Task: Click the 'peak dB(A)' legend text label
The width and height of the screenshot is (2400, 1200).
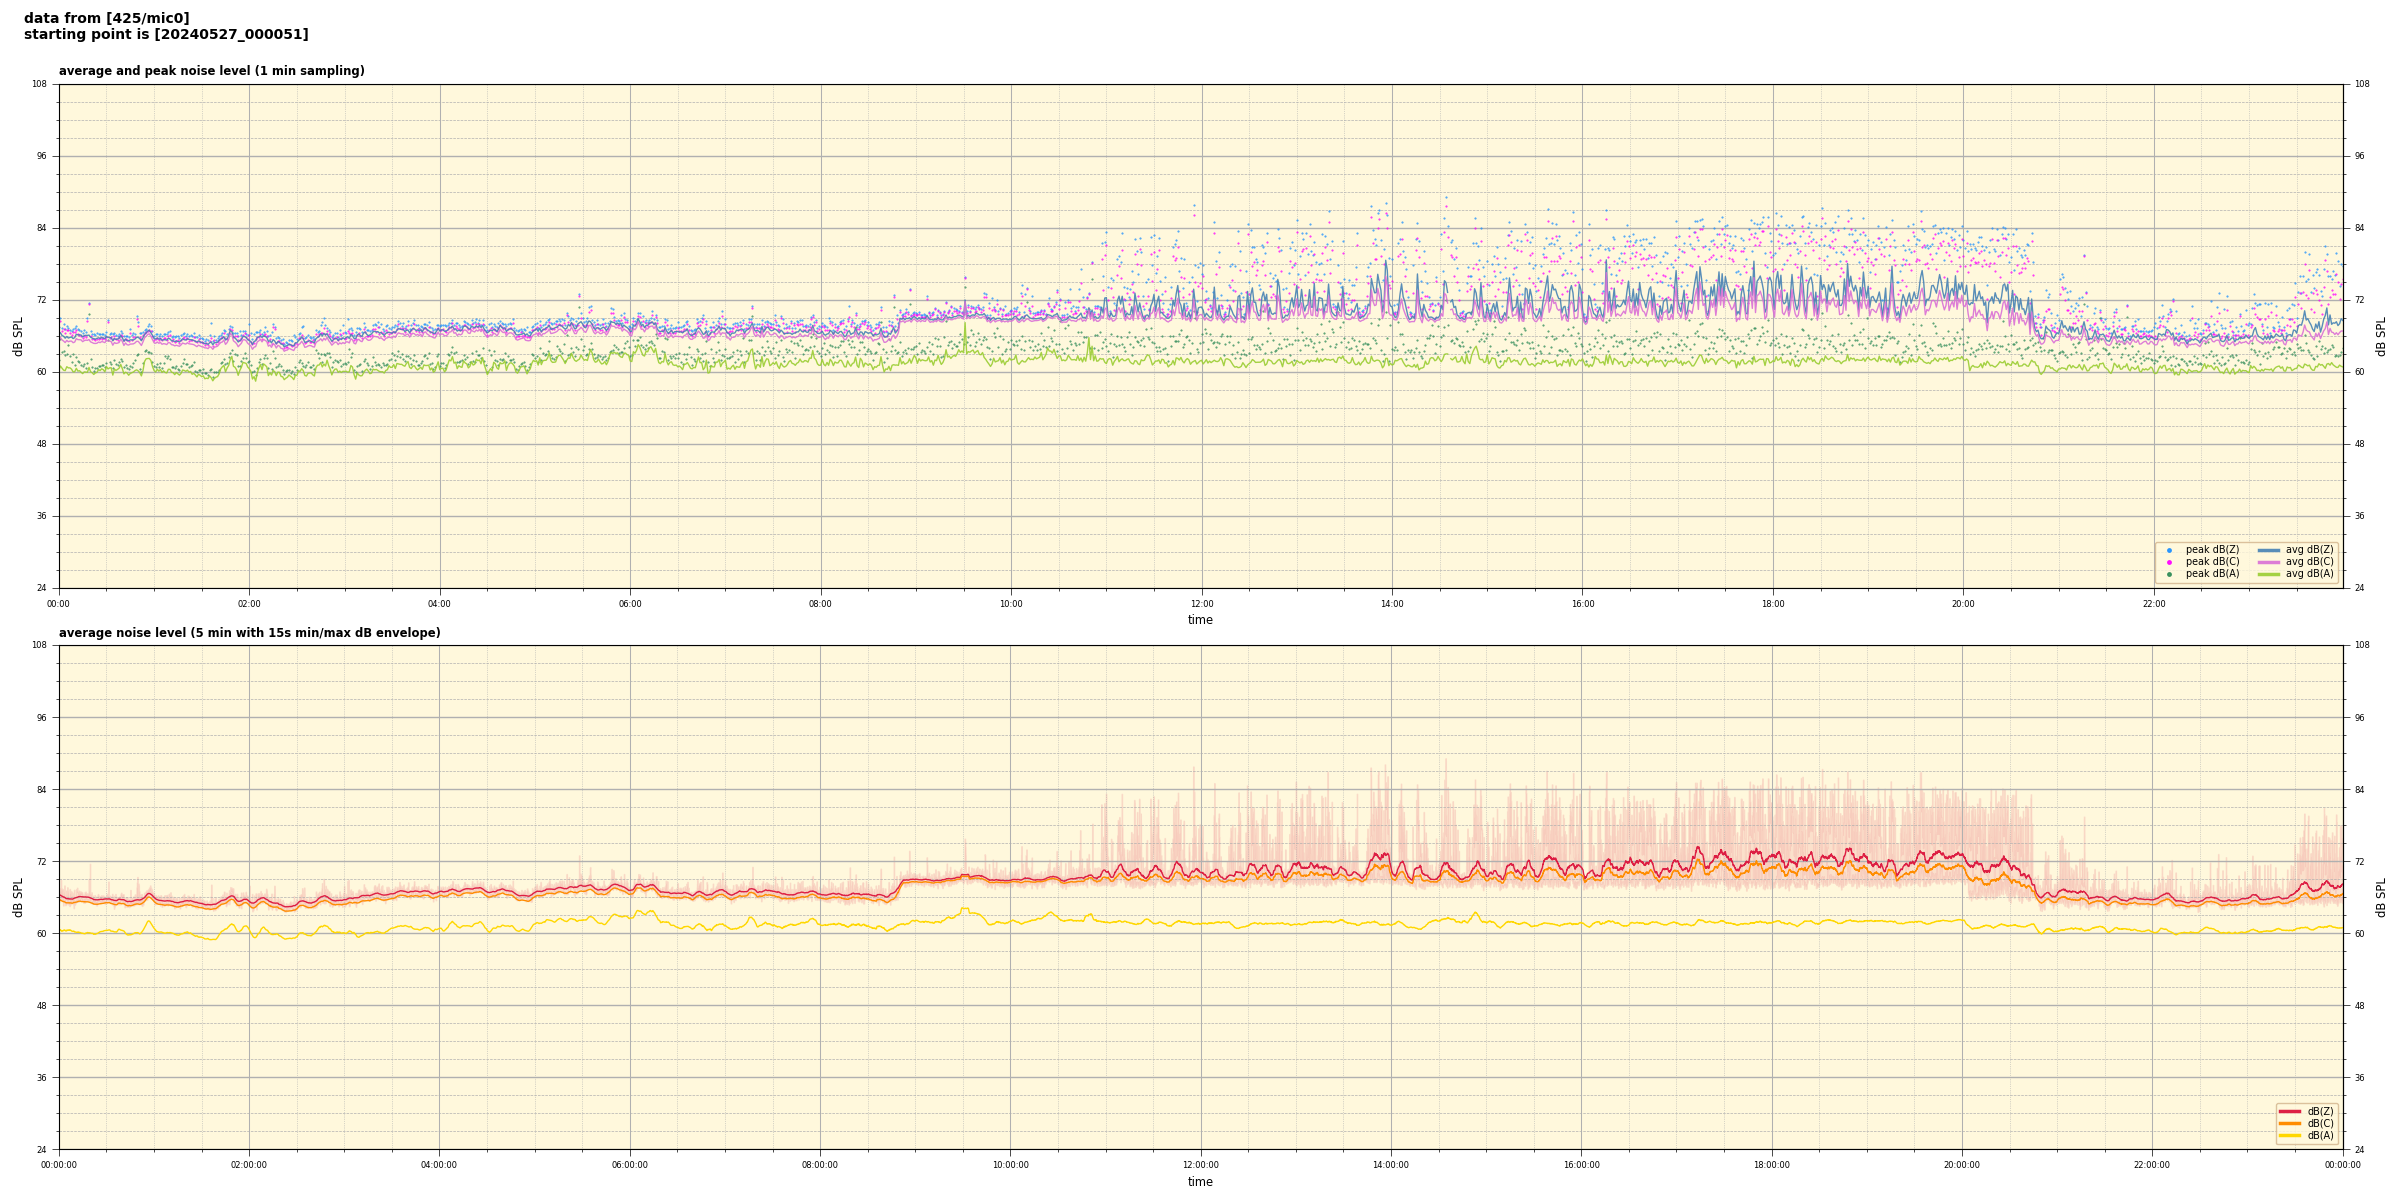Action: (x=2212, y=574)
